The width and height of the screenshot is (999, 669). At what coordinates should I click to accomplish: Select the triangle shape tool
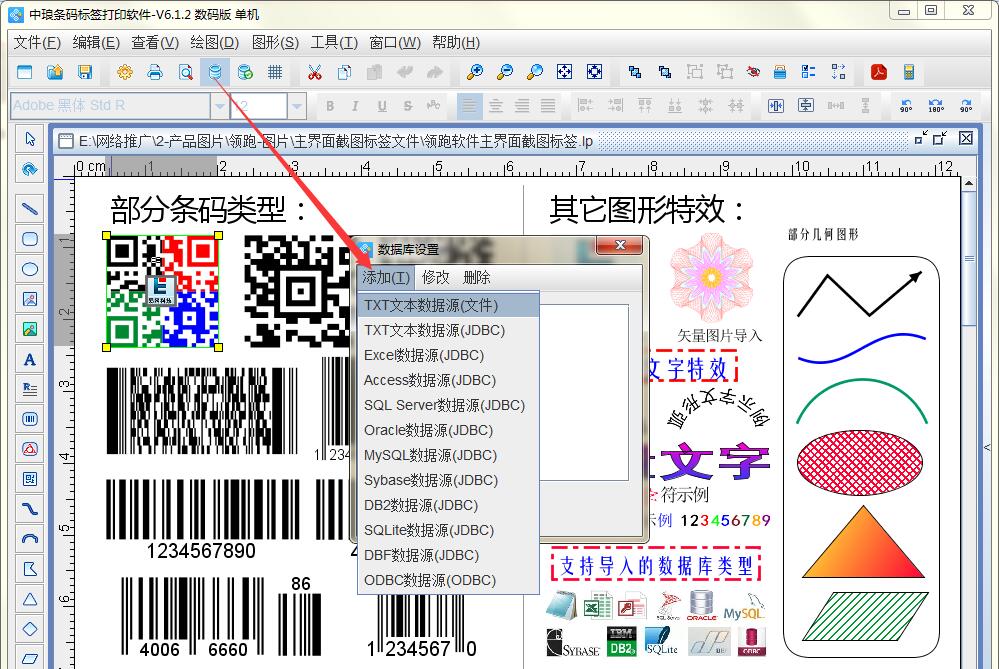(30, 599)
